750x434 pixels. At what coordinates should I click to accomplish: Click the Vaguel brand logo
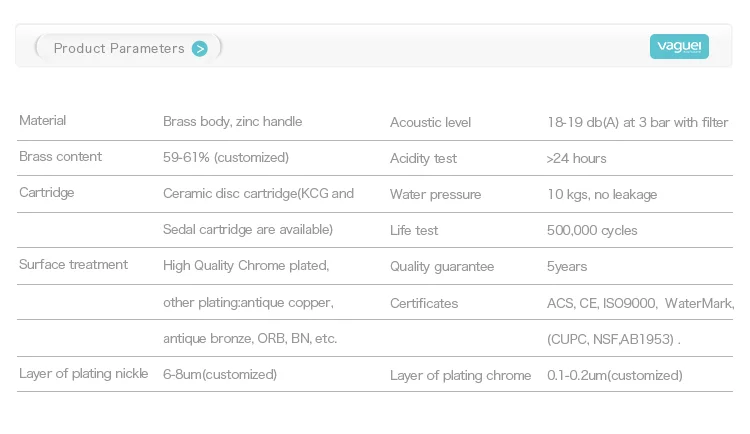[x=679, y=47]
